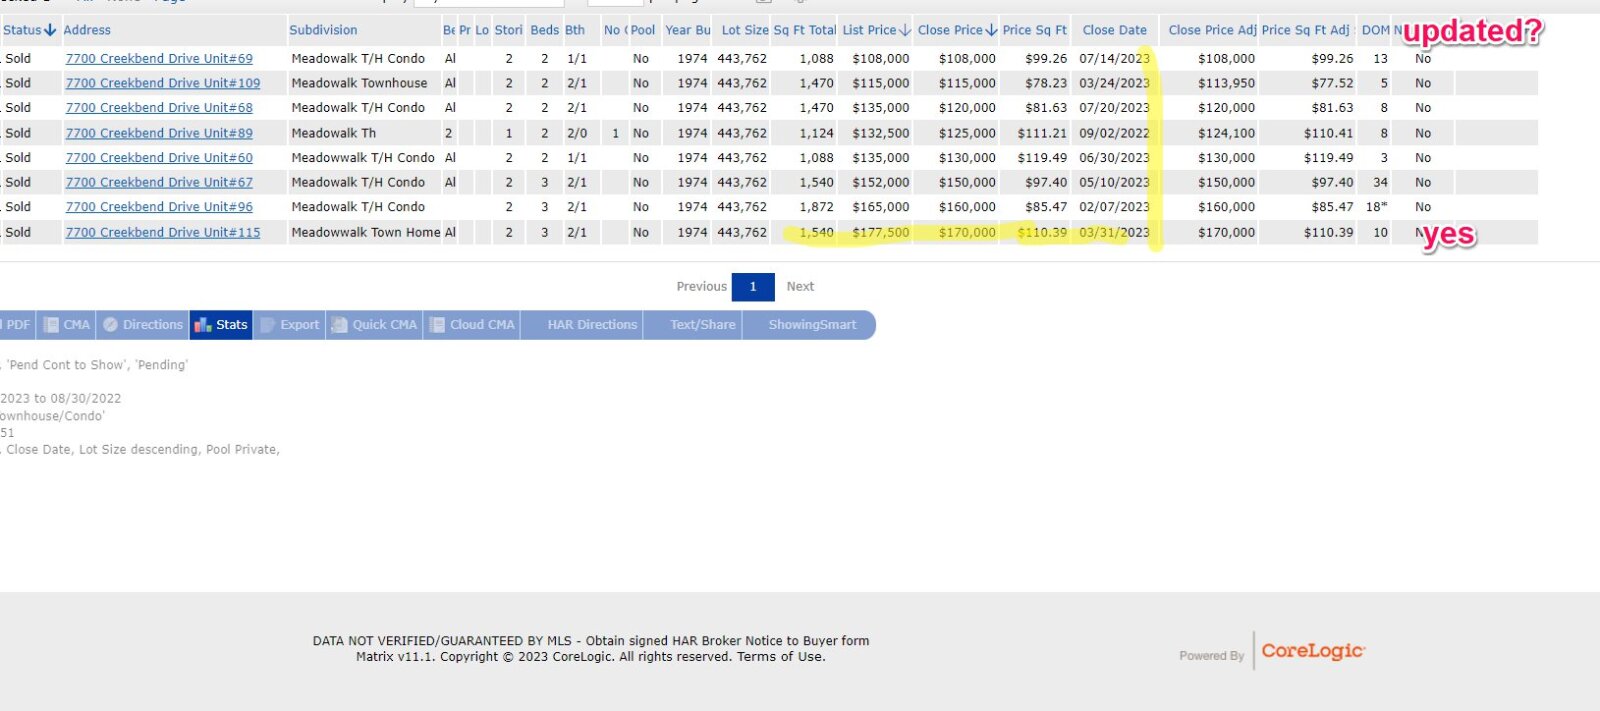Select the Meadowalk Townhouse subdivision cell
This screenshot has width=1600, height=711.
(x=359, y=83)
